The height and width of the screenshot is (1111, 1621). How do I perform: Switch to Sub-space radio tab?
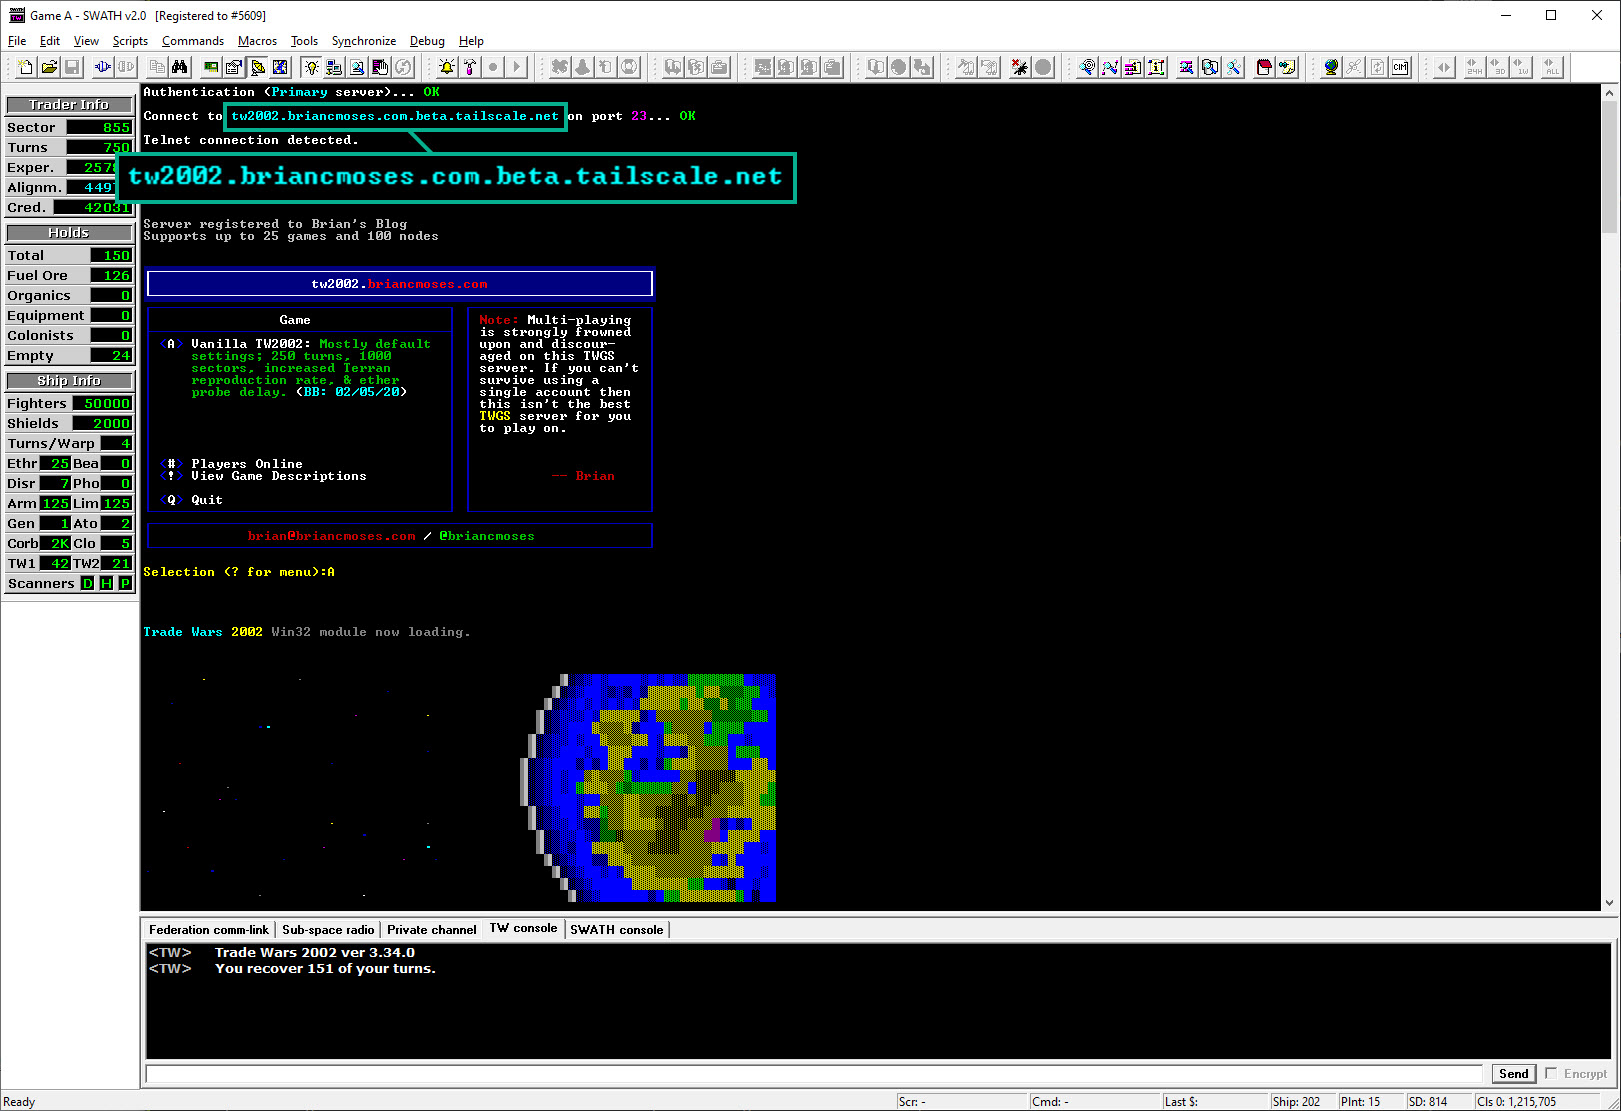[328, 929]
